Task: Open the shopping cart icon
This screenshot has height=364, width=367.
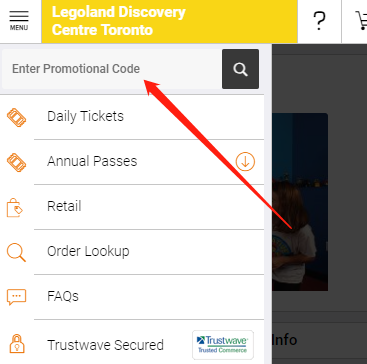Action: (x=361, y=21)
